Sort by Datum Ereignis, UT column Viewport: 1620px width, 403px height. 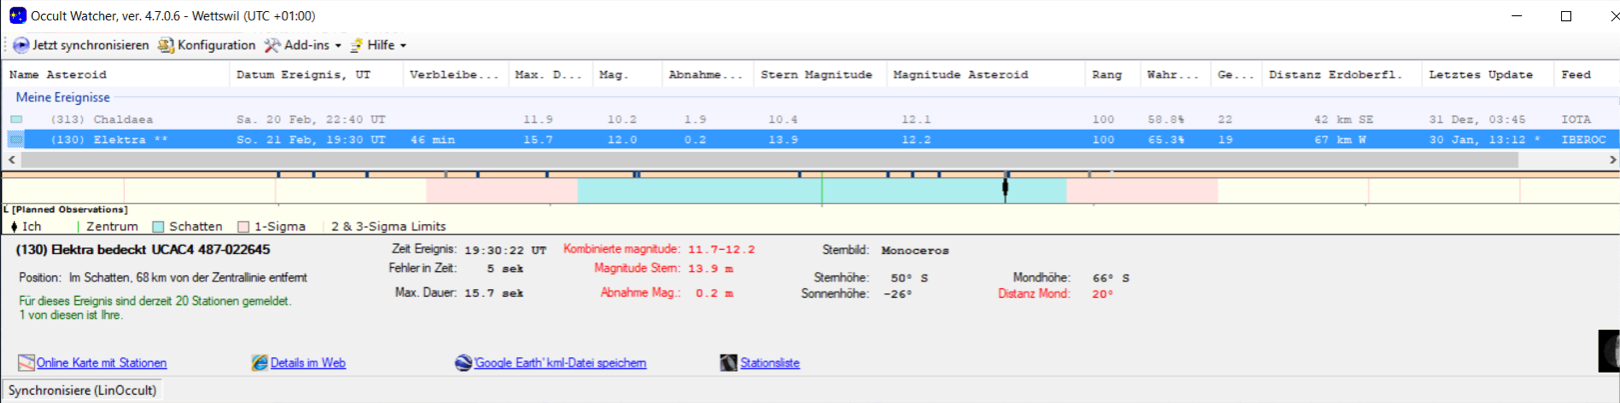(x=303, y=74)
